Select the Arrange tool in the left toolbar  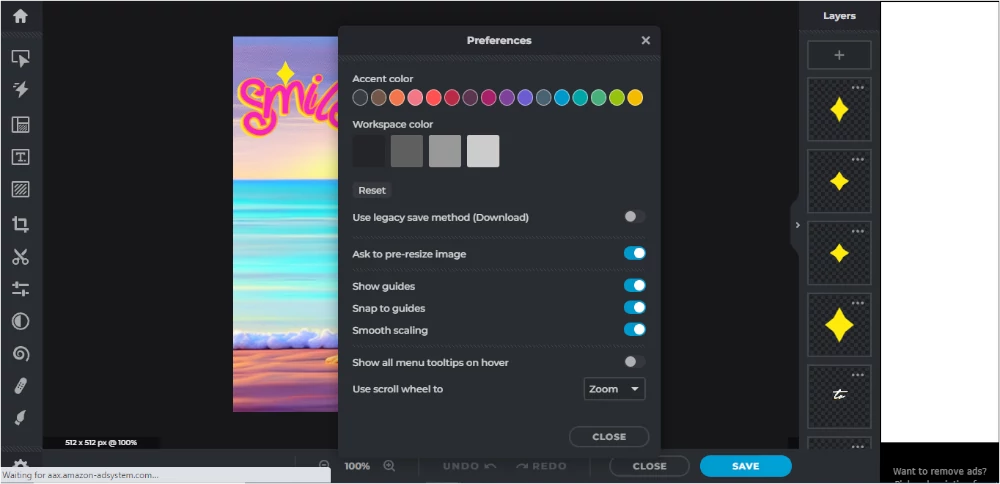click(x=20, y=58)
